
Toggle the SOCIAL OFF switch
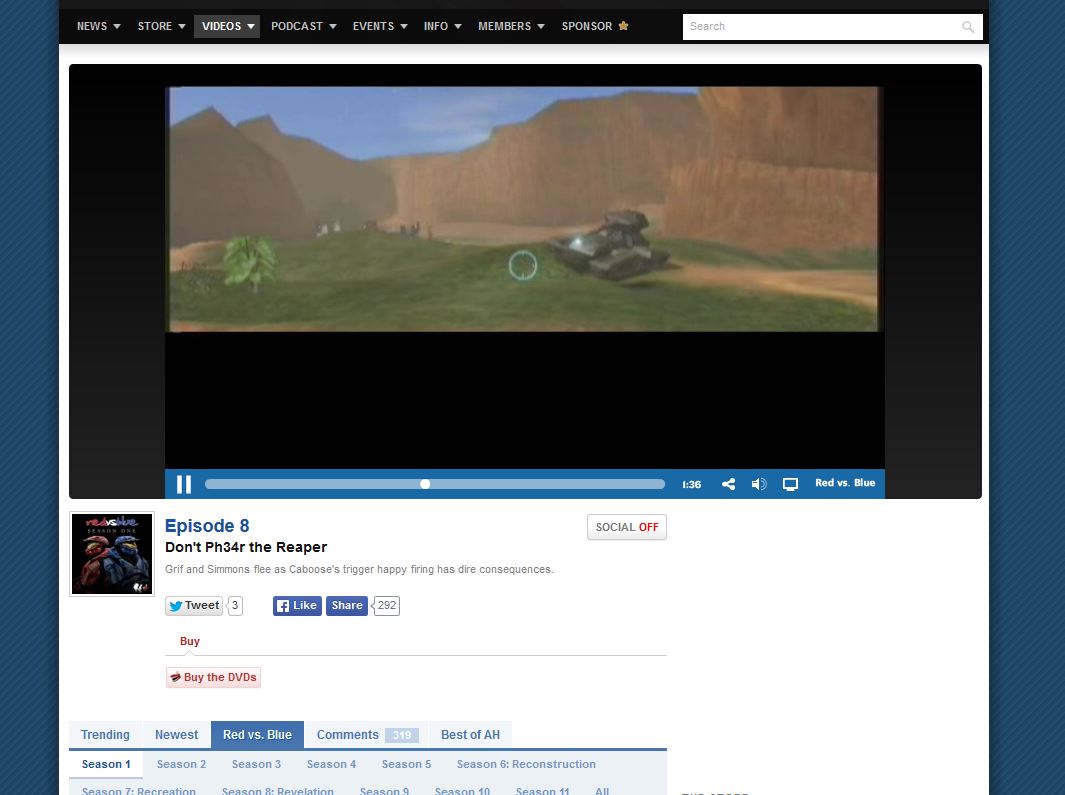point(626,527)
